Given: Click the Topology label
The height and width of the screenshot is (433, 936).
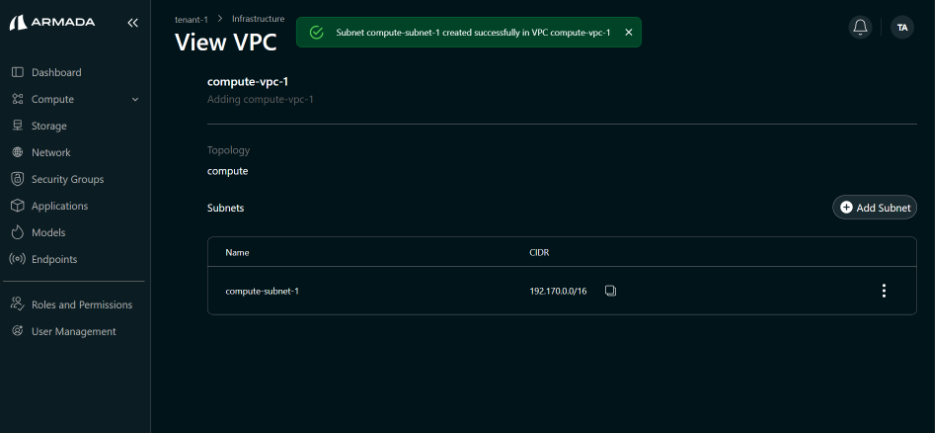Looking at the screenshot, I should pos(229,151).
